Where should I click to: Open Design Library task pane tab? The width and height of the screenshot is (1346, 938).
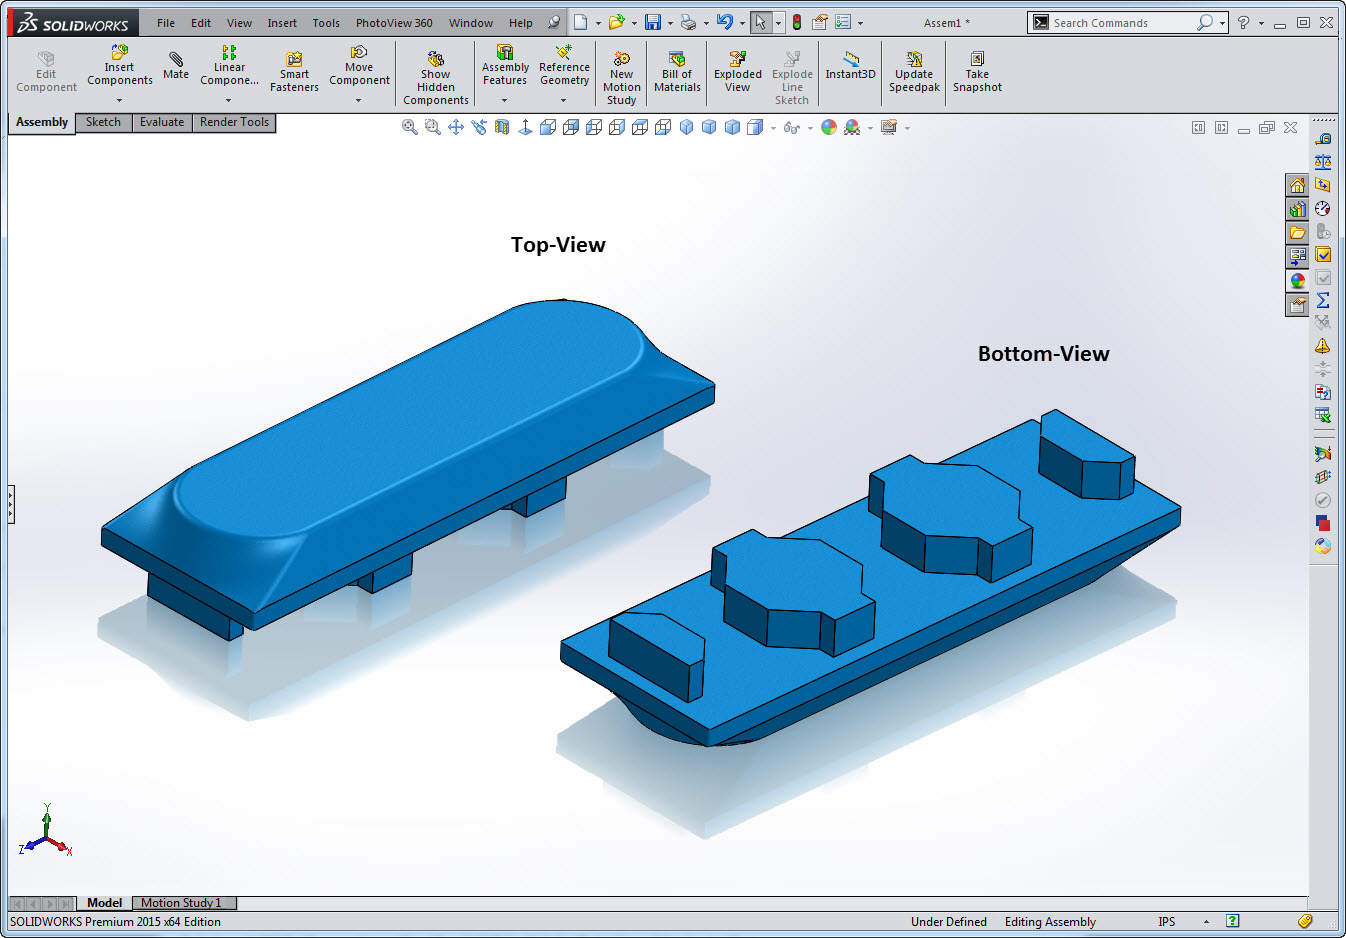(1297, 209)
